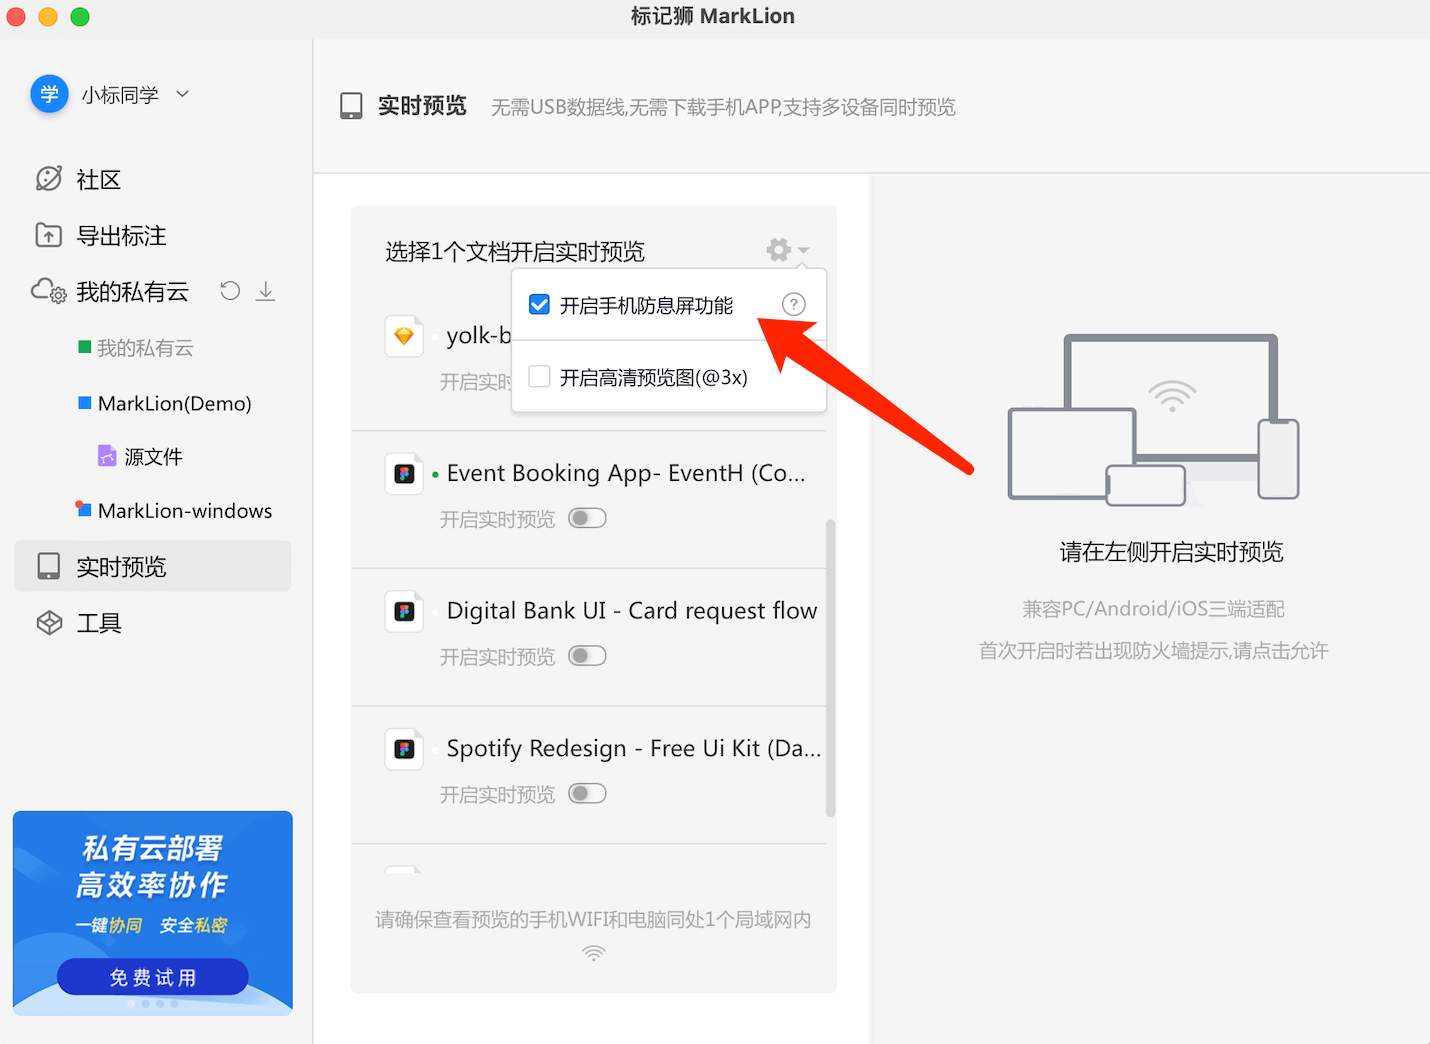The width and height of the screenshot is (1430, 1044).
Task: Click the help question mark icon
Action: [793, 304]
